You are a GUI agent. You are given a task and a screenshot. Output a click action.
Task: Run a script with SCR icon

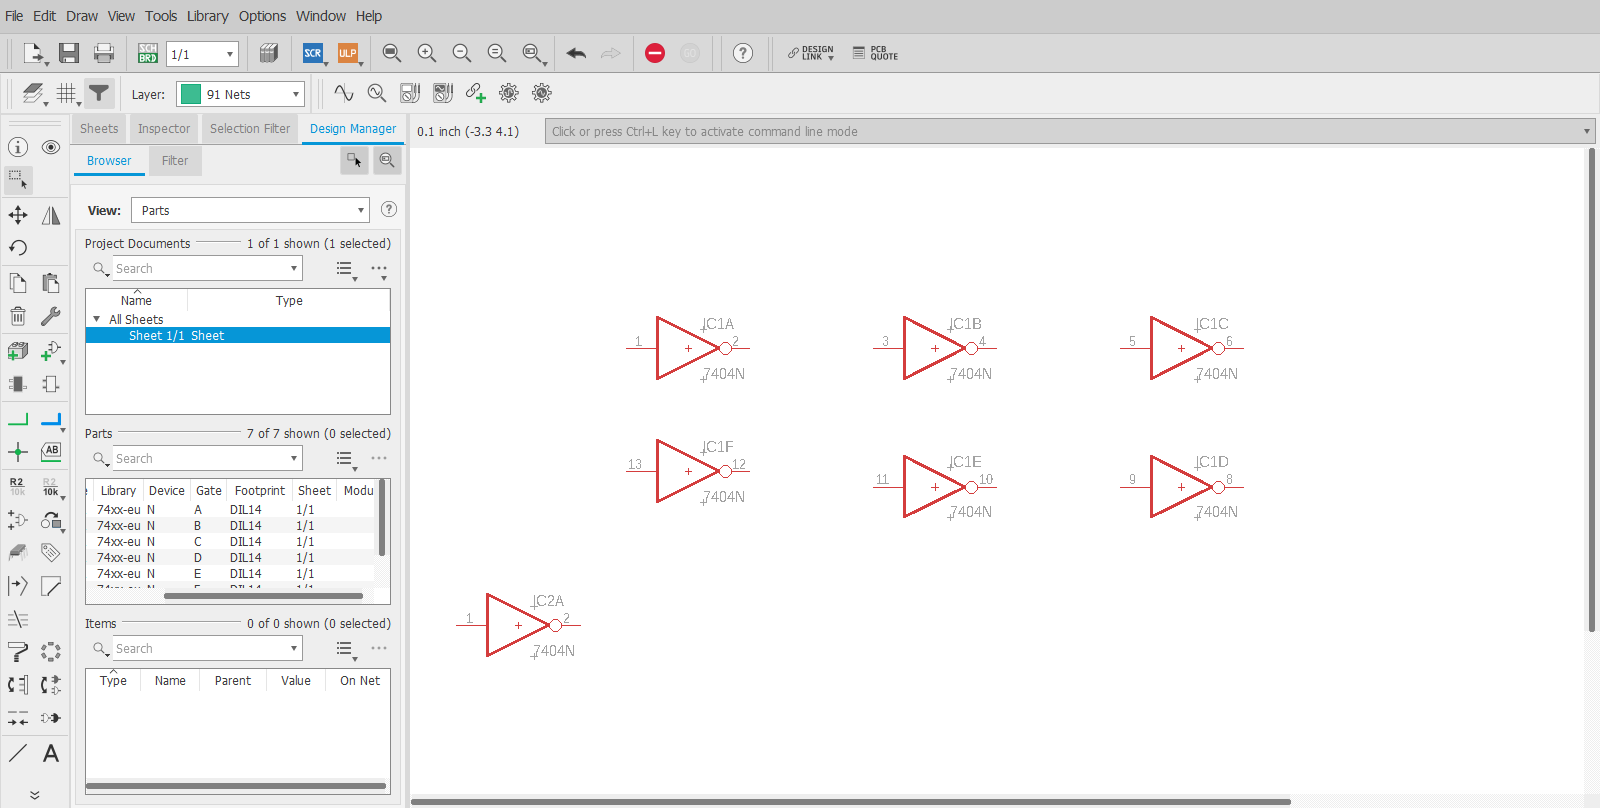click(313, 53)
